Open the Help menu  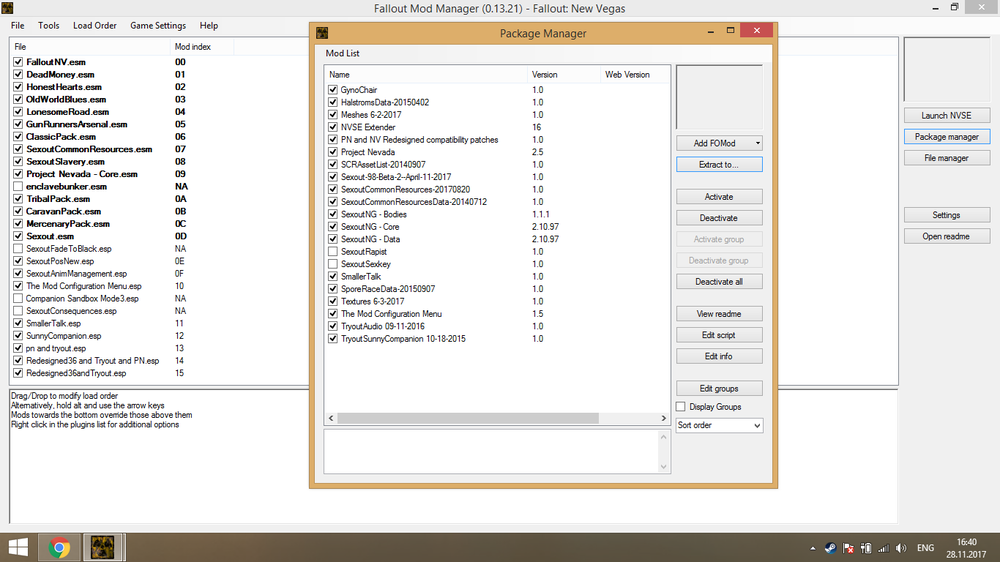click(x=209, y=26)
